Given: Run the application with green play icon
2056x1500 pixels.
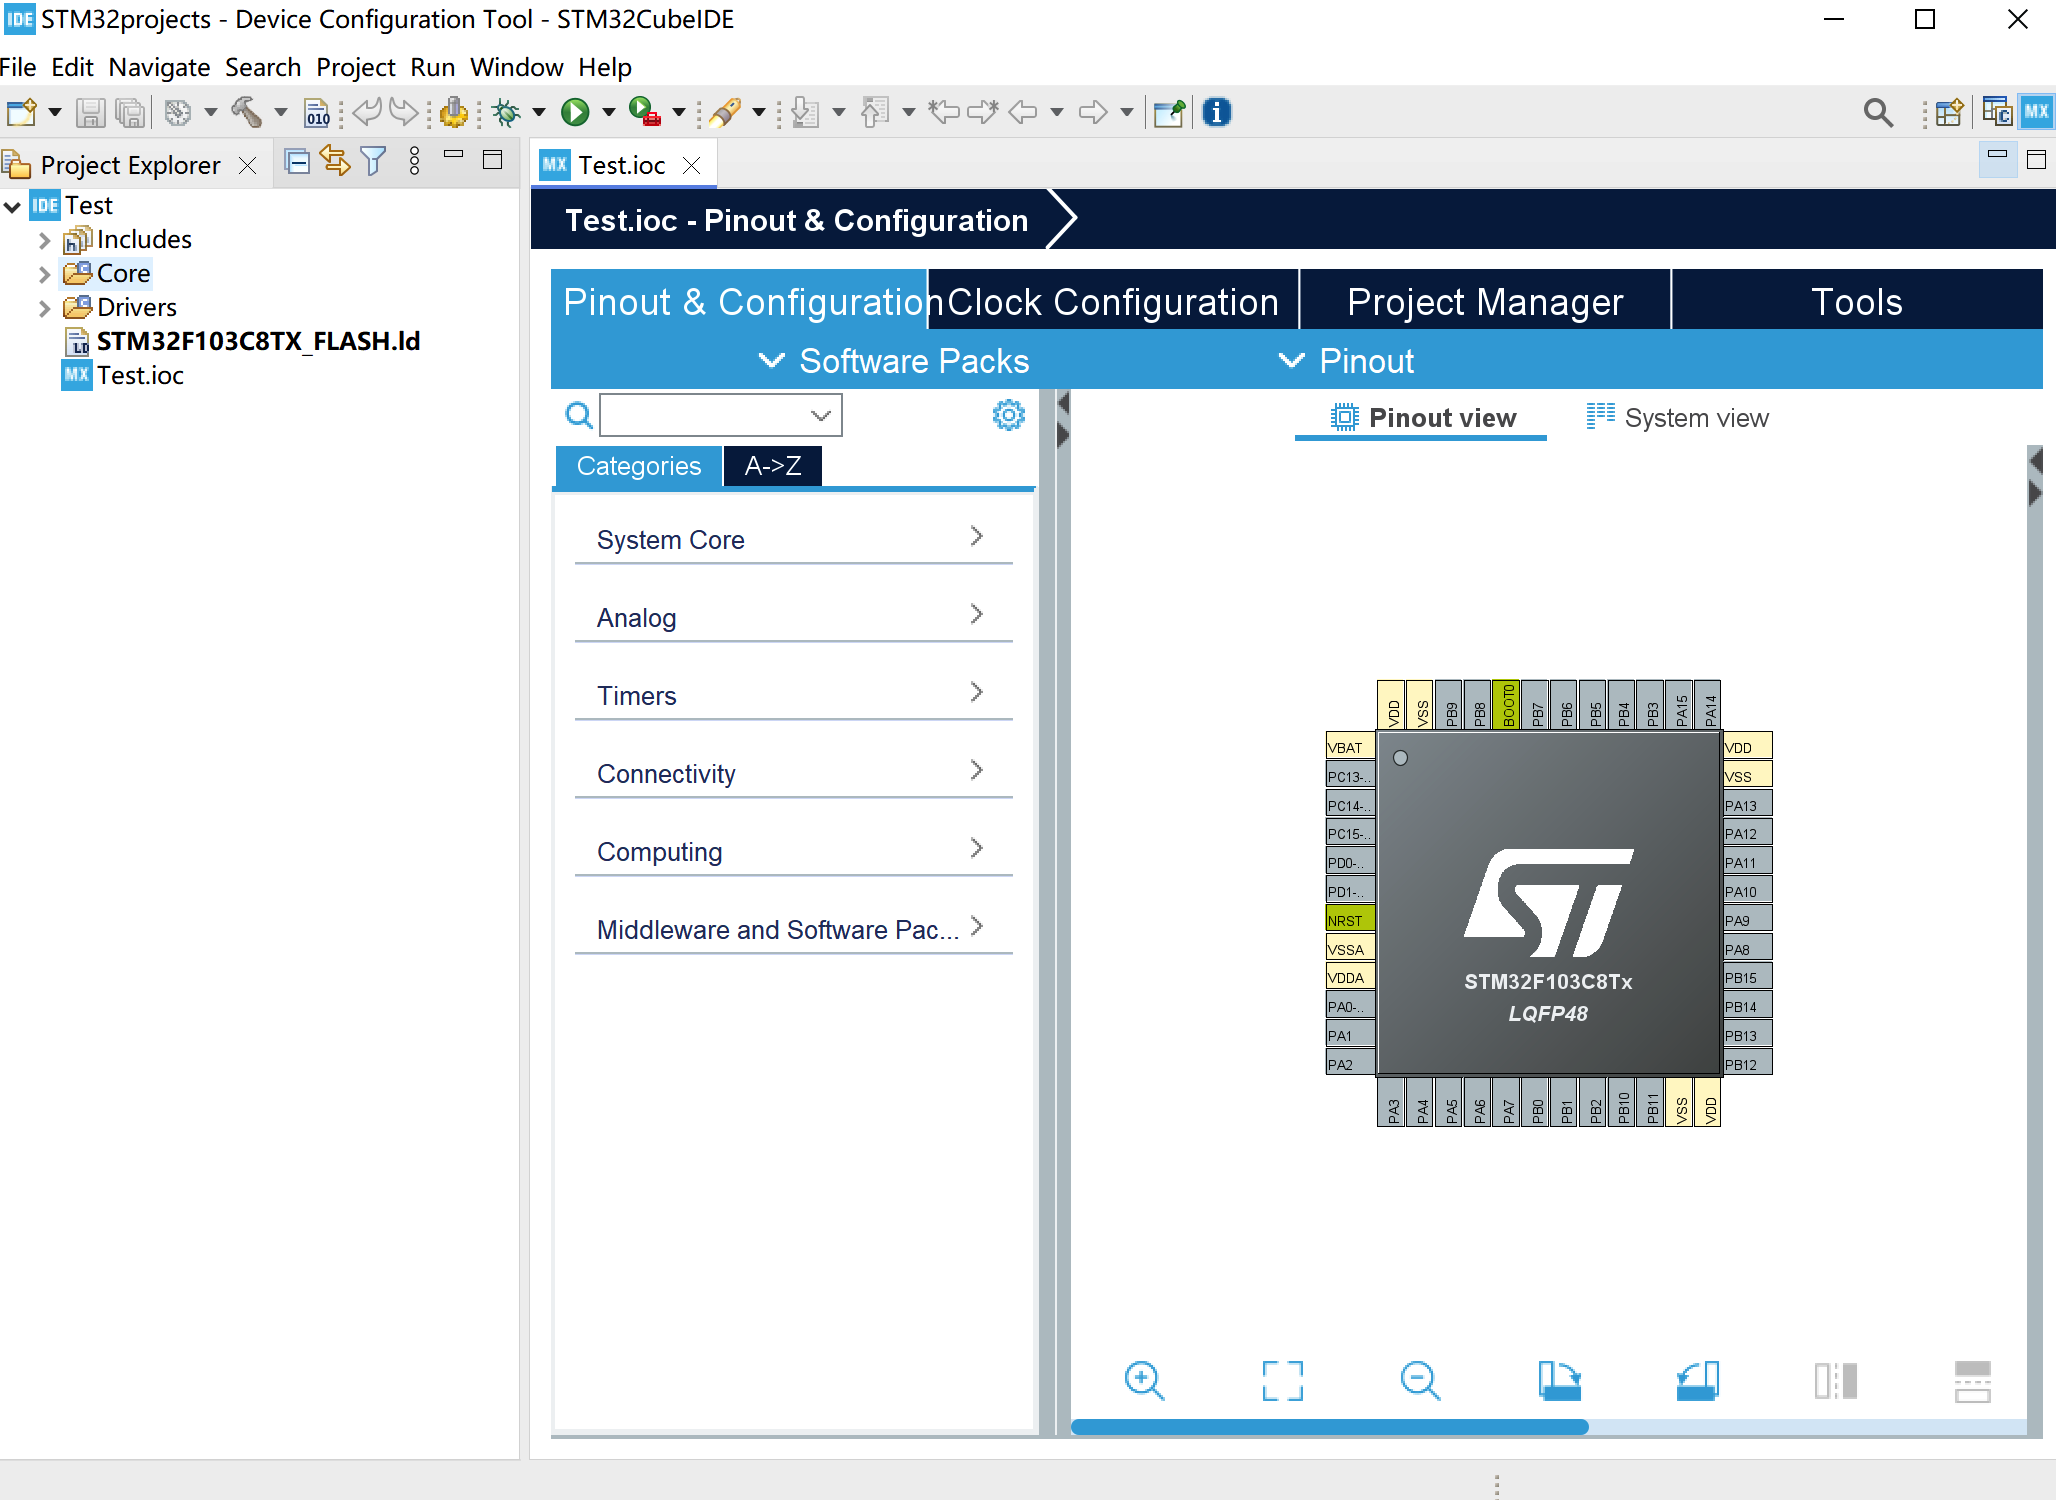Looking at the screenshot, I should point(575,112).
